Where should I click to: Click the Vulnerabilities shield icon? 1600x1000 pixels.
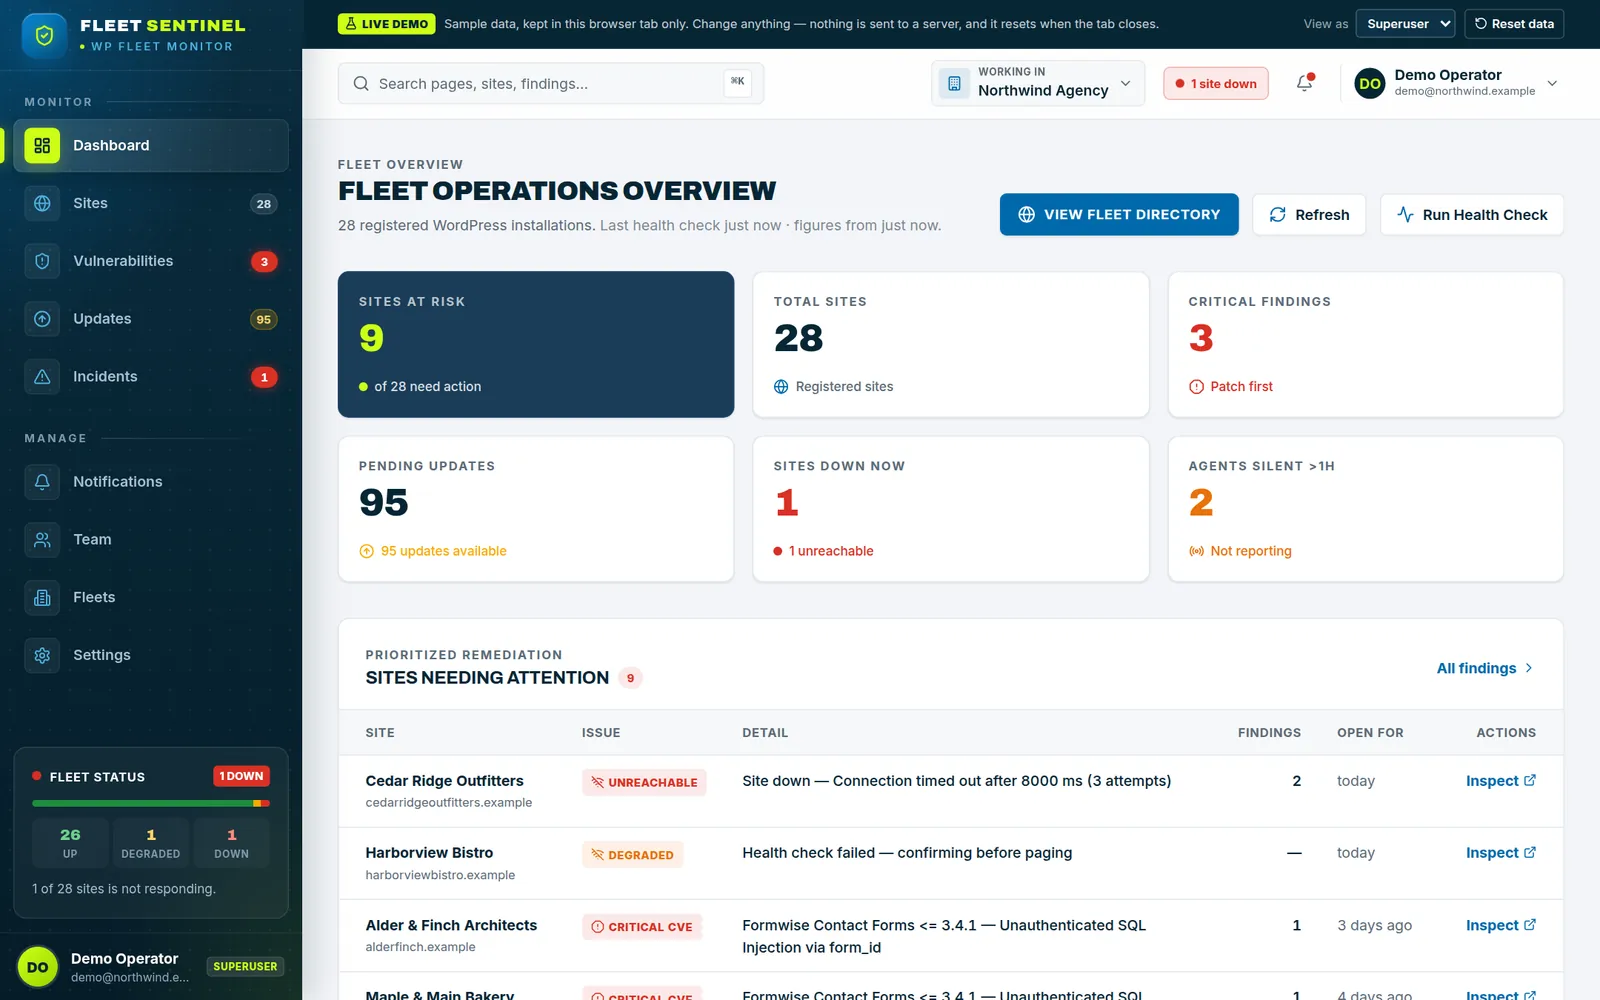[42, 261]
